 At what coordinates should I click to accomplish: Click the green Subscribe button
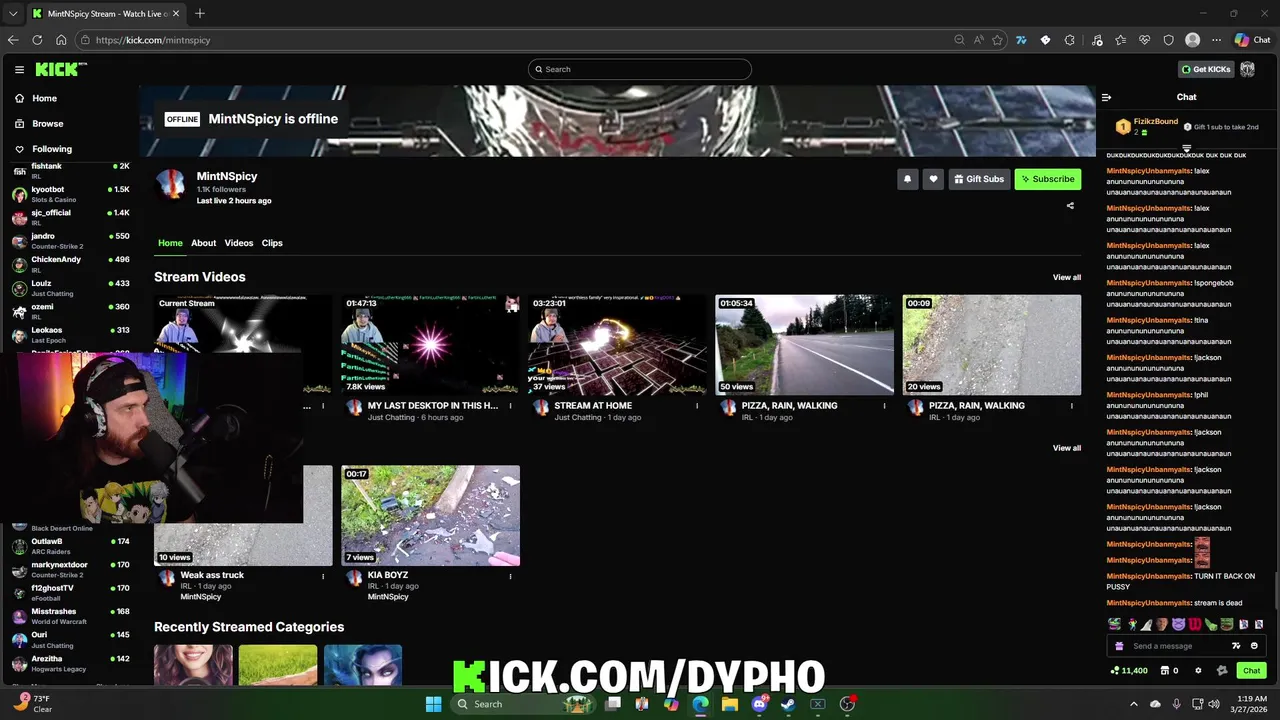point(1048,179)
